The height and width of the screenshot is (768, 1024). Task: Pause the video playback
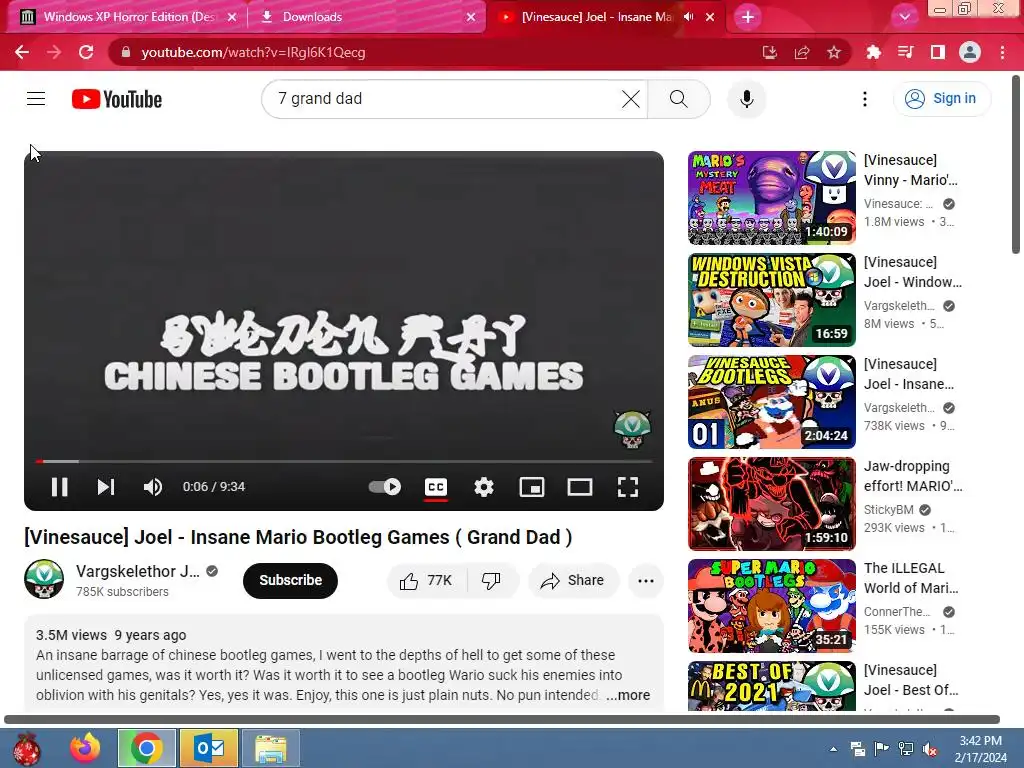[x=59, y=487]
